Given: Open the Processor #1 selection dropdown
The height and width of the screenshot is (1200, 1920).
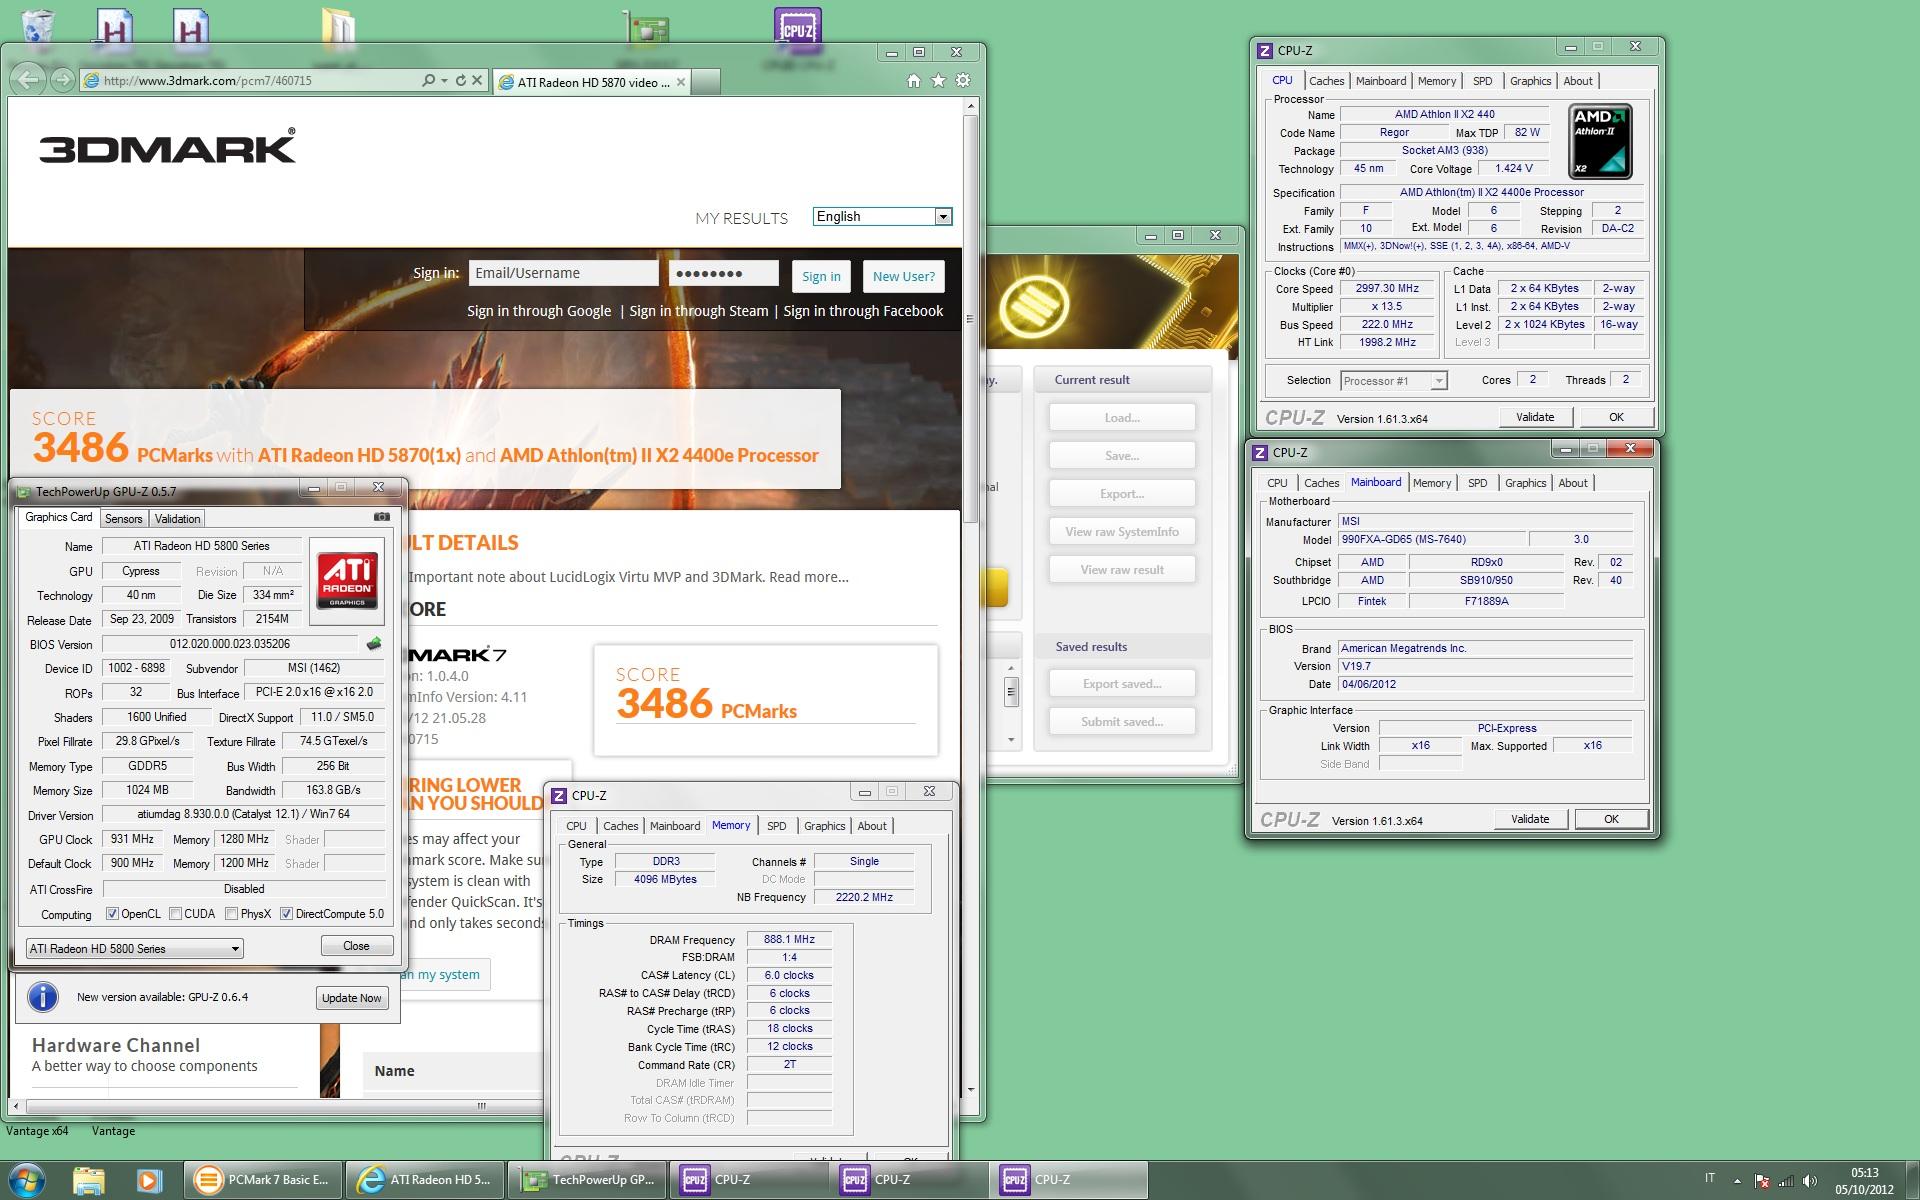Looking at the screenshot, I should pos(1393,381).
